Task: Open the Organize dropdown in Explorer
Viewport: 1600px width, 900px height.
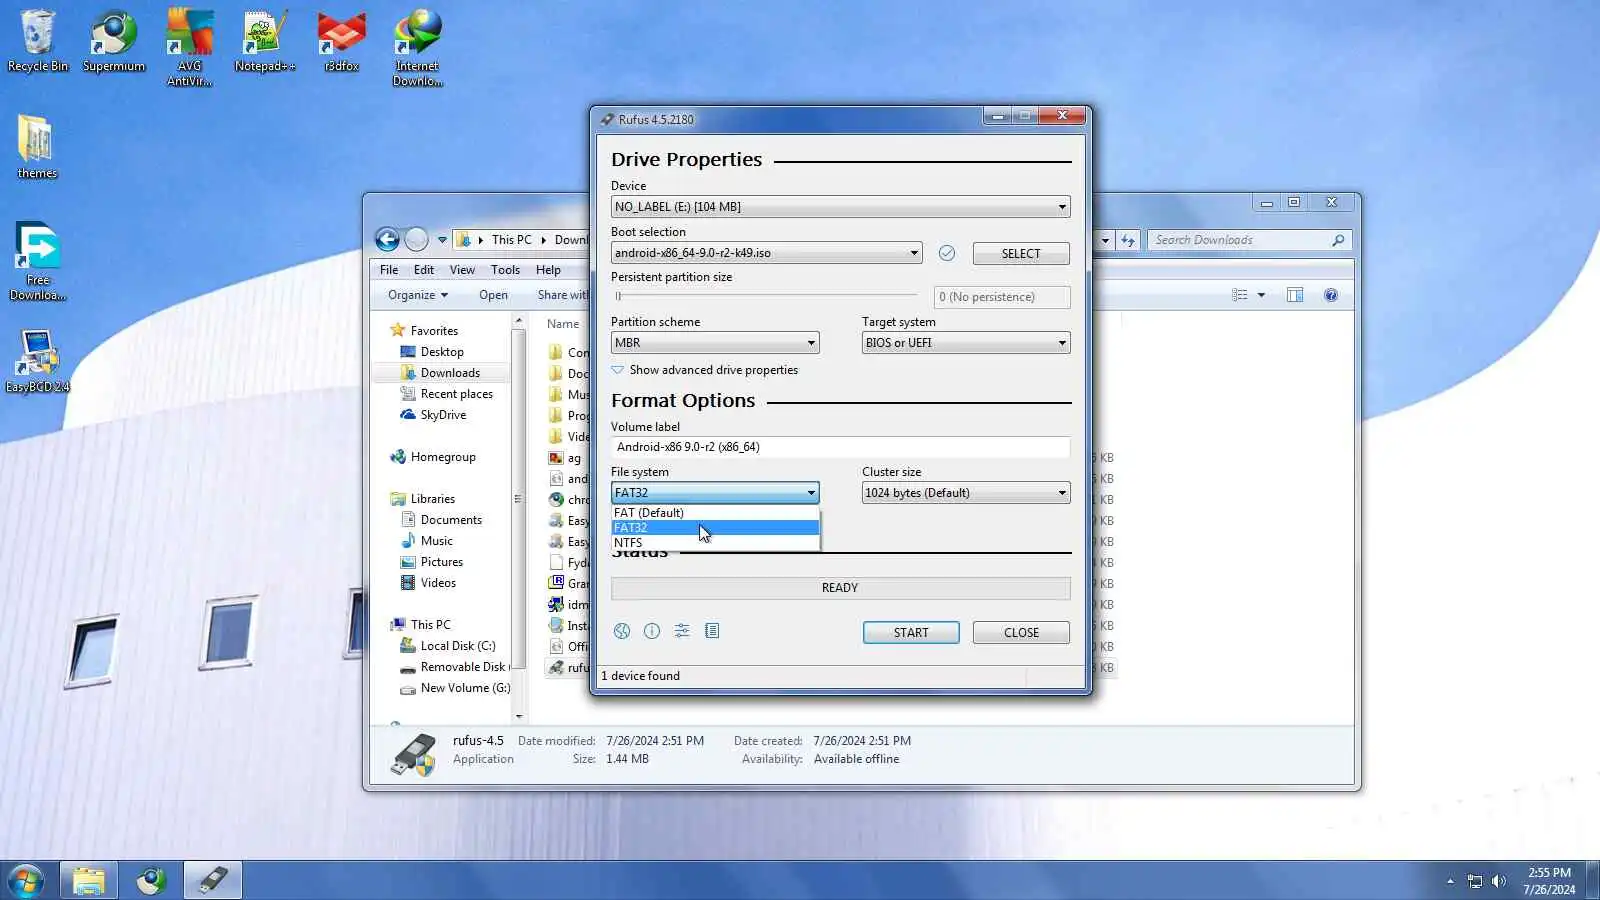Action: point(418,295)
